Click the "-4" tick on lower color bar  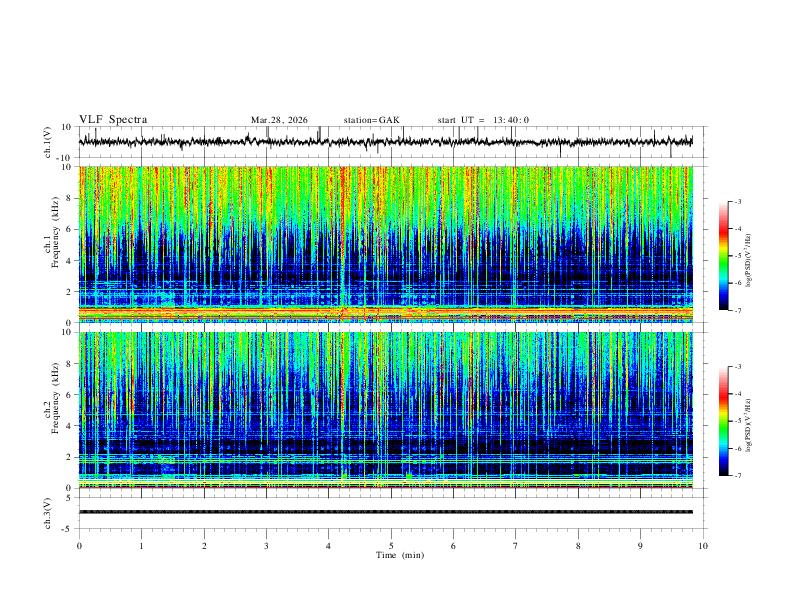[737, 394]
